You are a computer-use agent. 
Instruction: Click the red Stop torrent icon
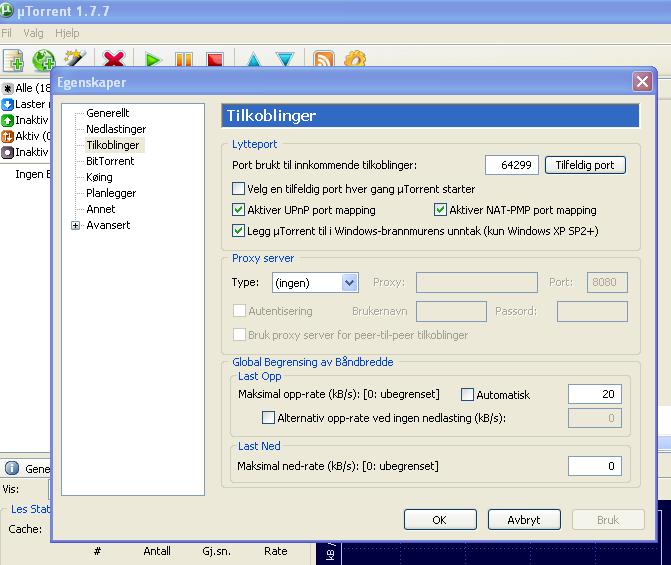tap(215, 59)
